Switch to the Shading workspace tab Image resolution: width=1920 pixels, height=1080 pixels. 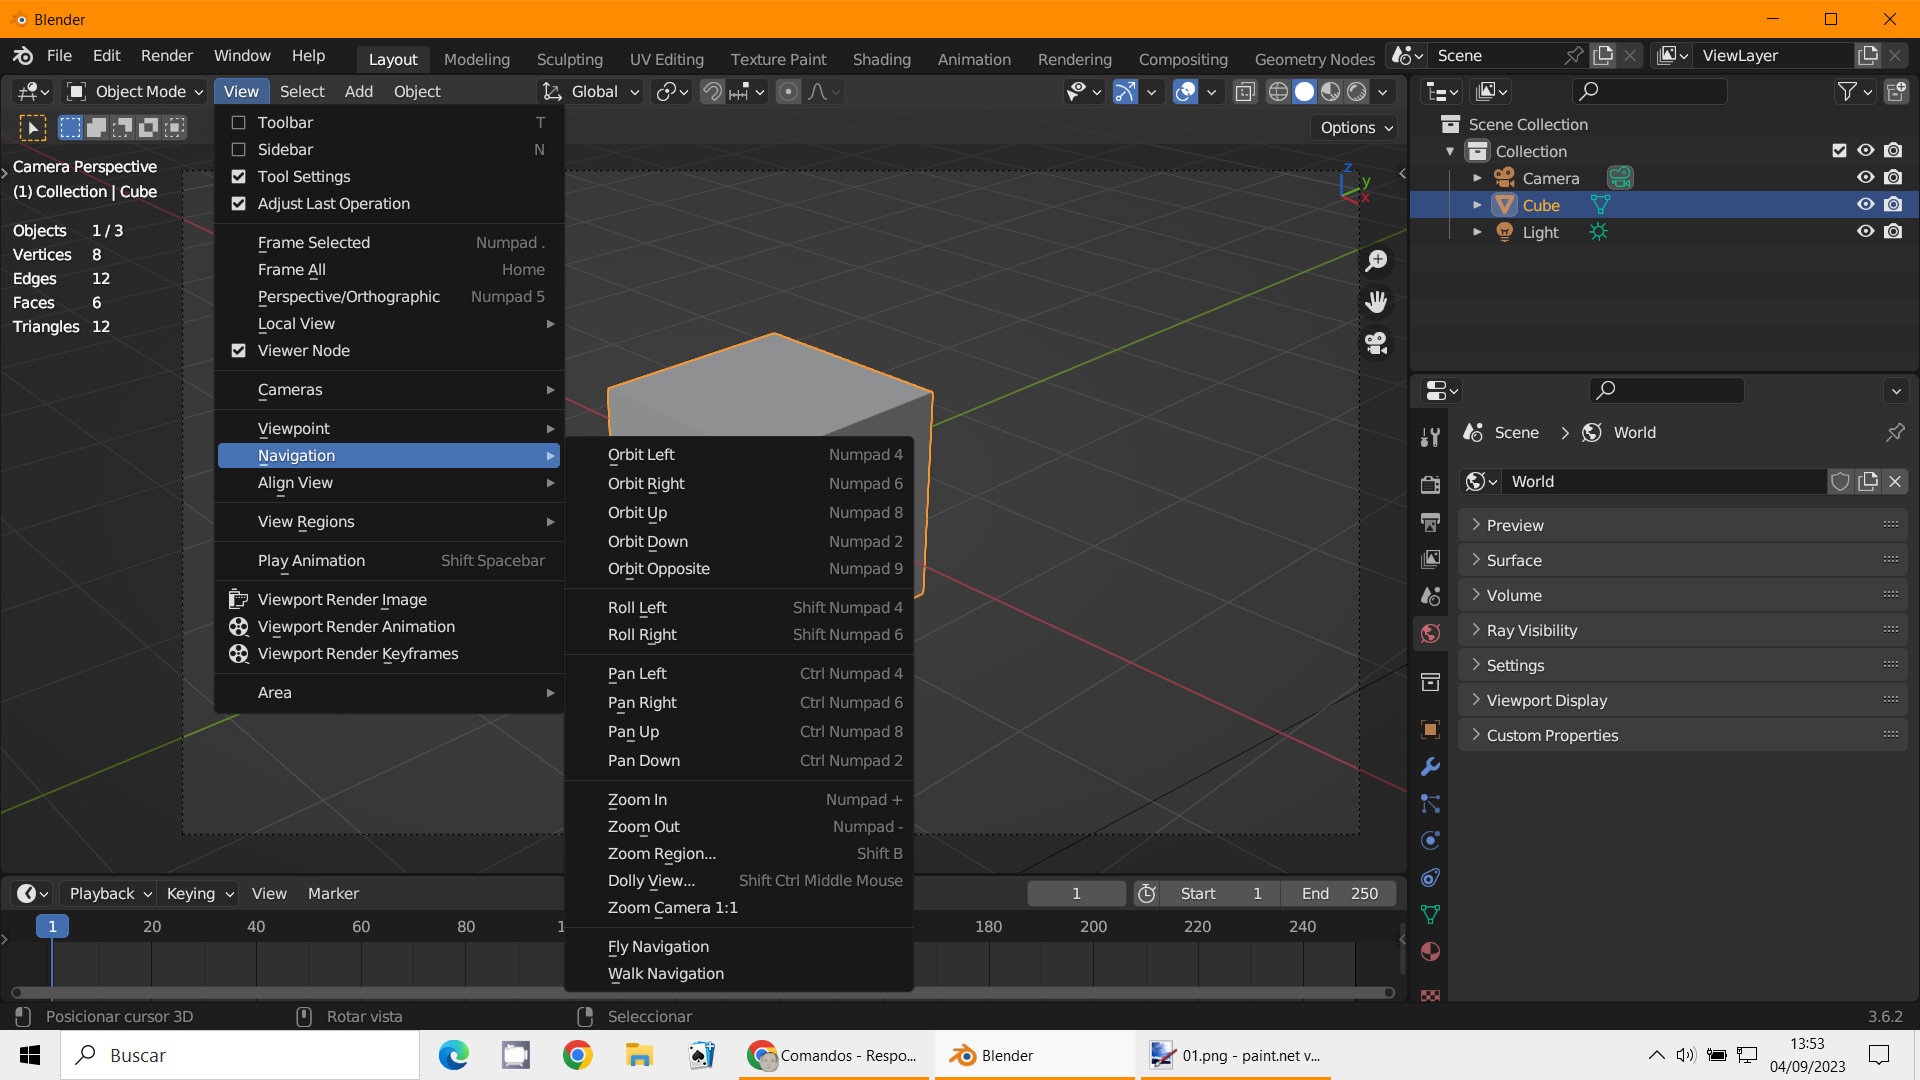coord(881,59)
